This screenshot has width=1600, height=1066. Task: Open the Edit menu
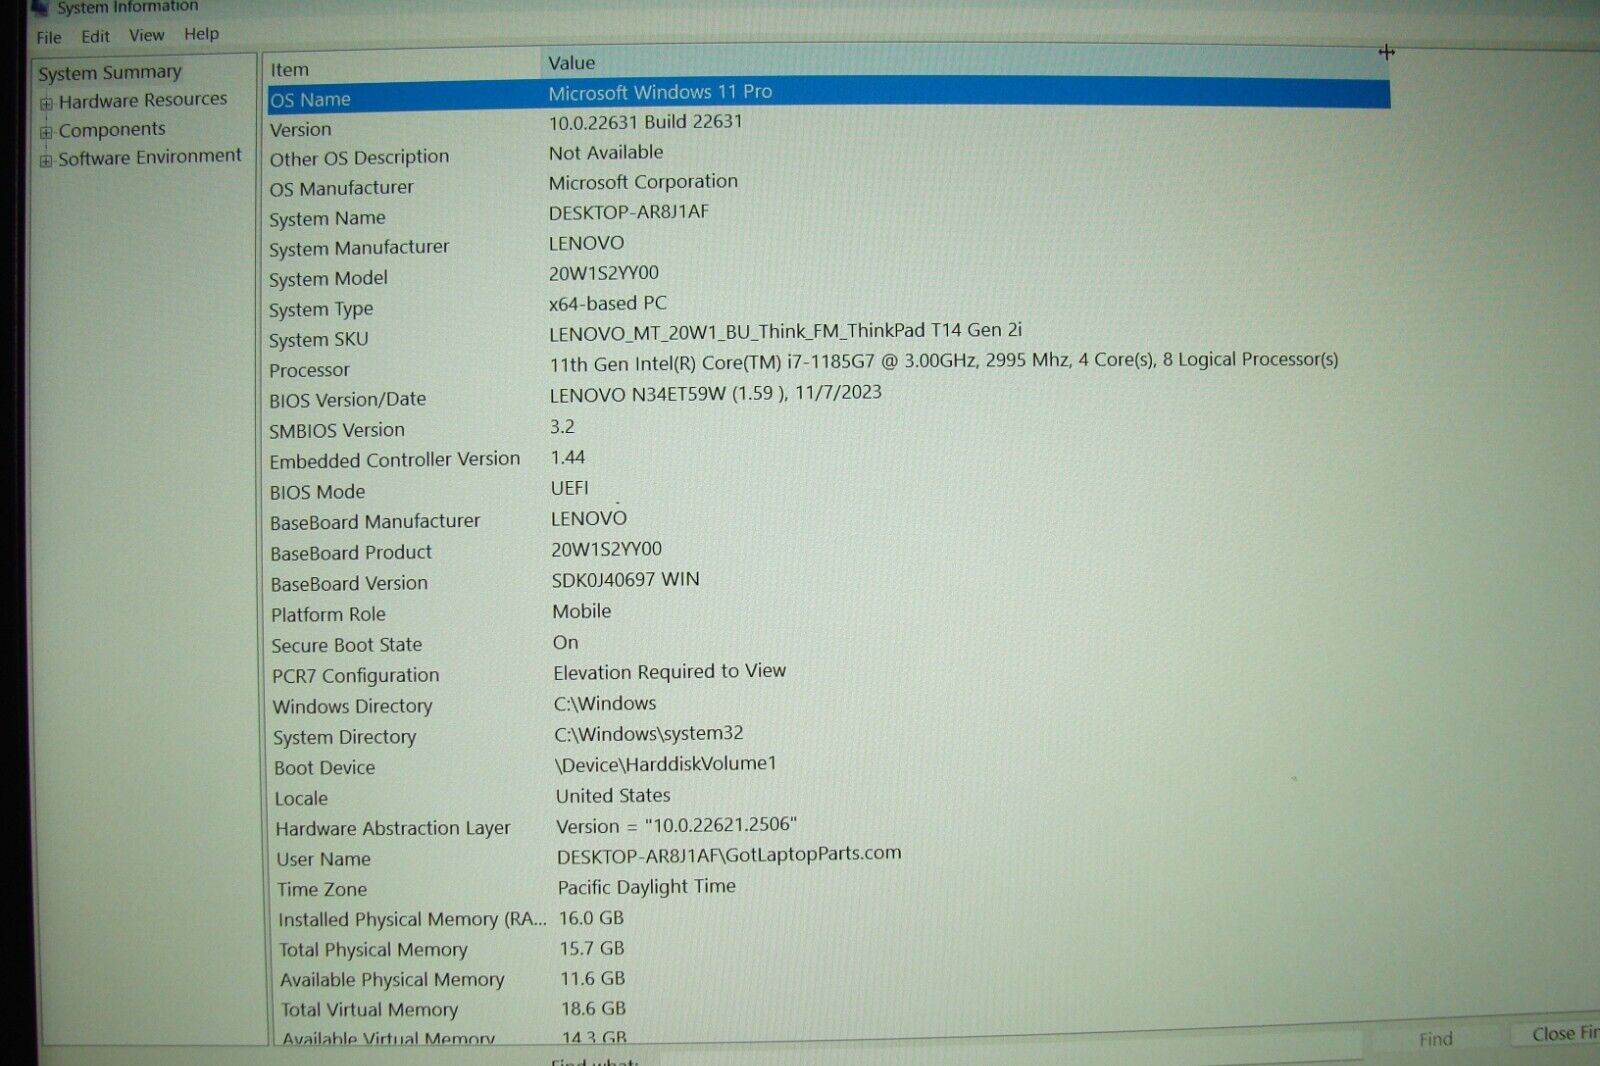point(95,36)
